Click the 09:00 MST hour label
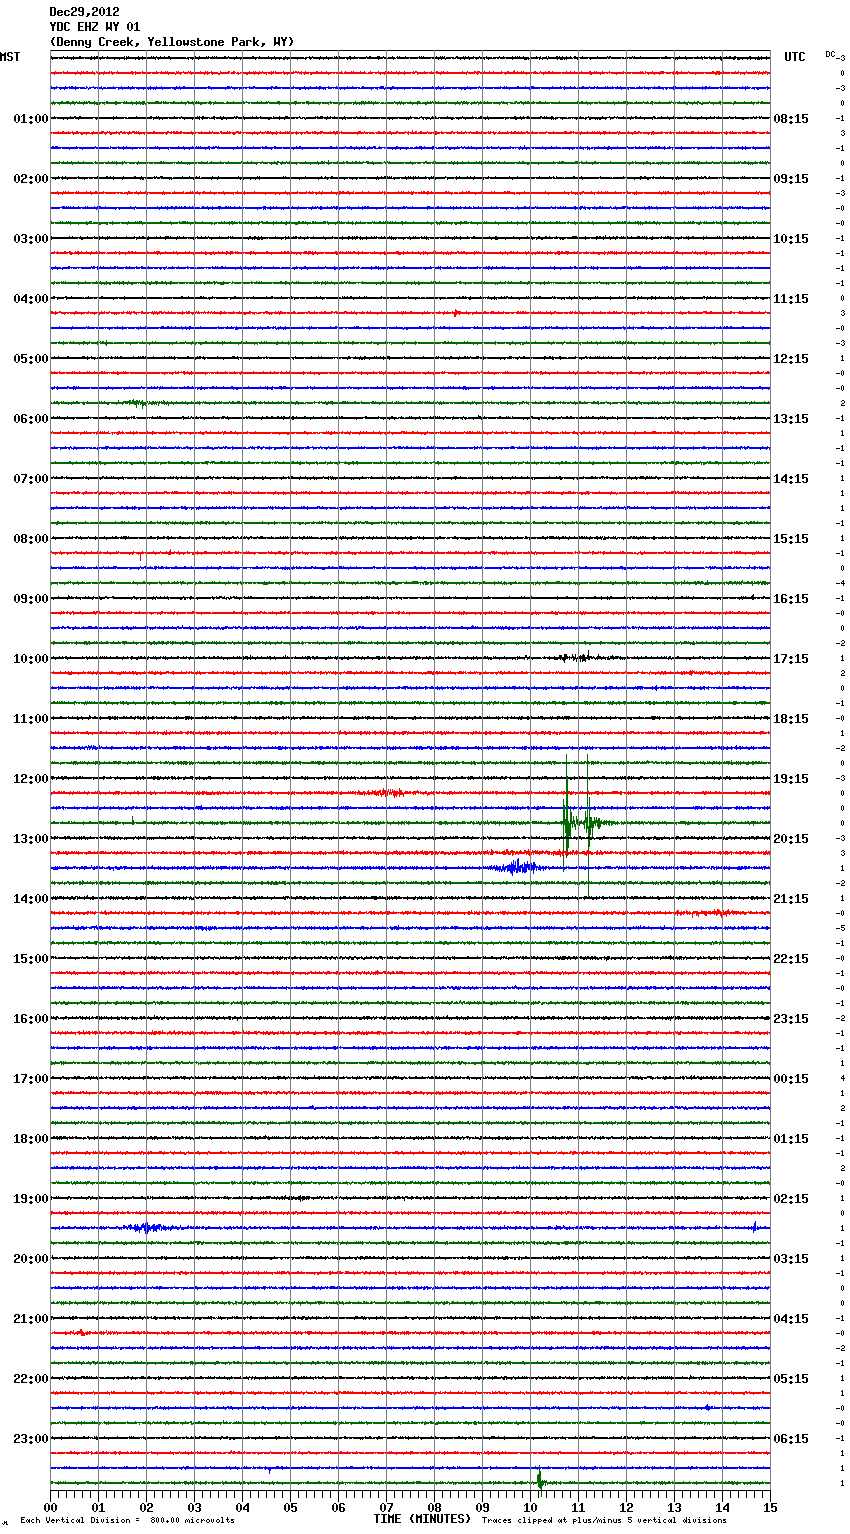The image size is (850, 1534). coord(31,599)
